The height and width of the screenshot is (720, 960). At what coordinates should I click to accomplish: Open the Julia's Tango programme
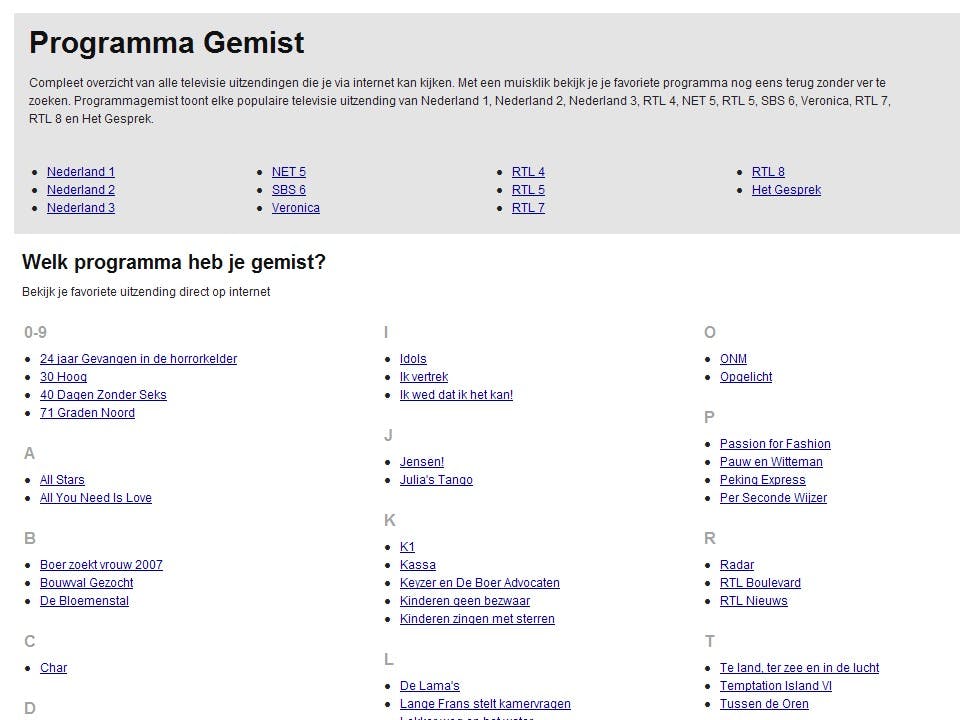pyautogui.click(x=436, y=480)
